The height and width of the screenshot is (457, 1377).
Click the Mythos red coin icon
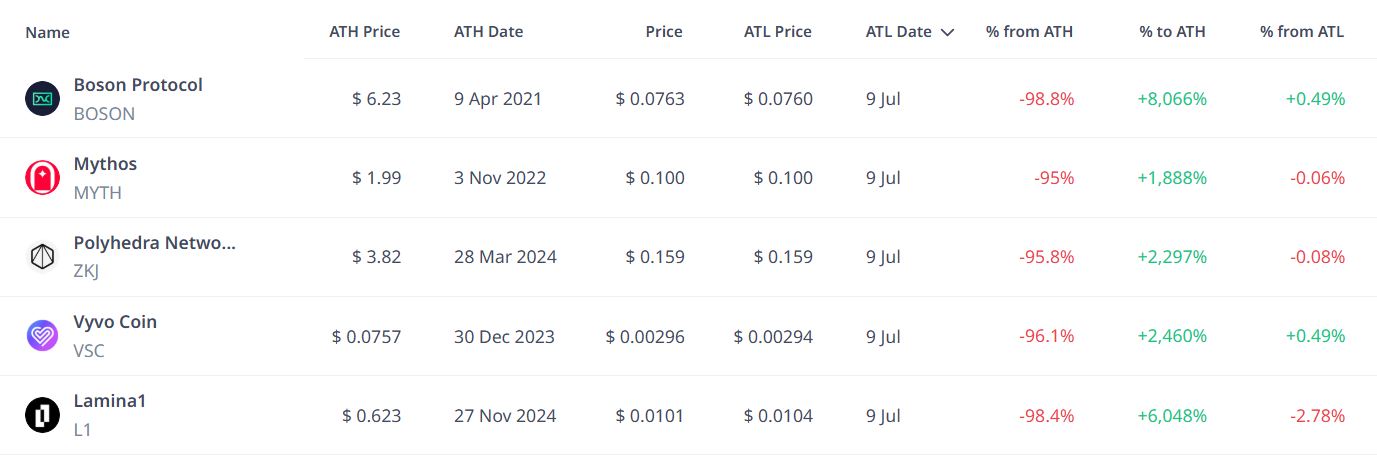click(43, 178)
